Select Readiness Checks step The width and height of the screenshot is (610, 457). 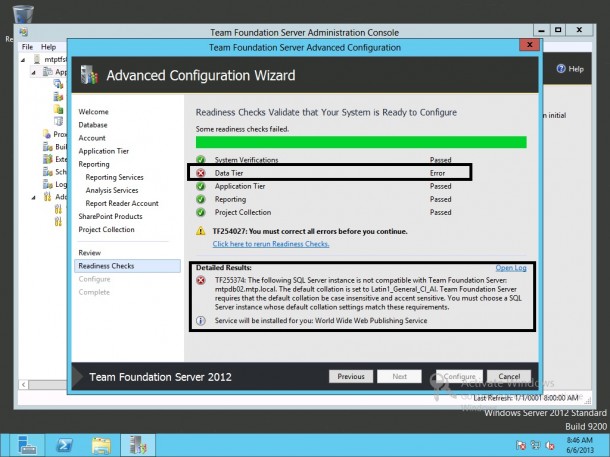(127, 266)
